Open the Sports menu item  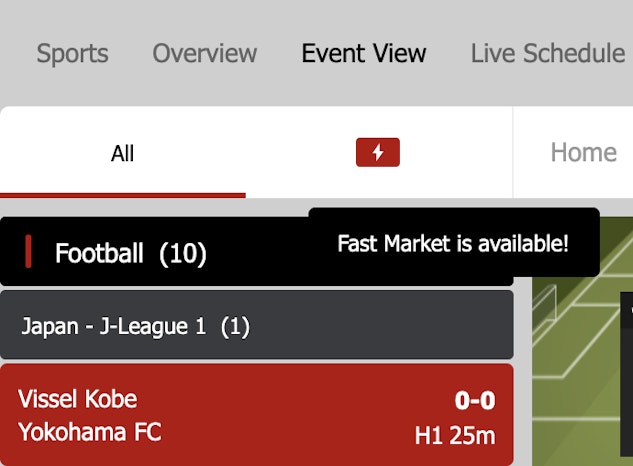coord(72,53)
